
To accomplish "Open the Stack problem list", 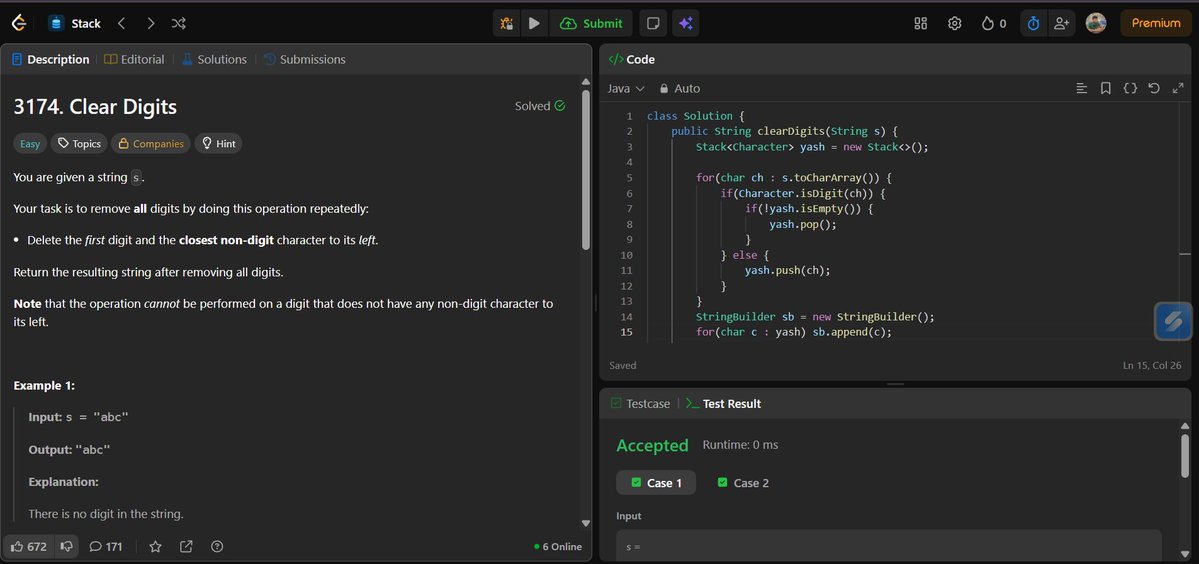I will pos(75,24).
